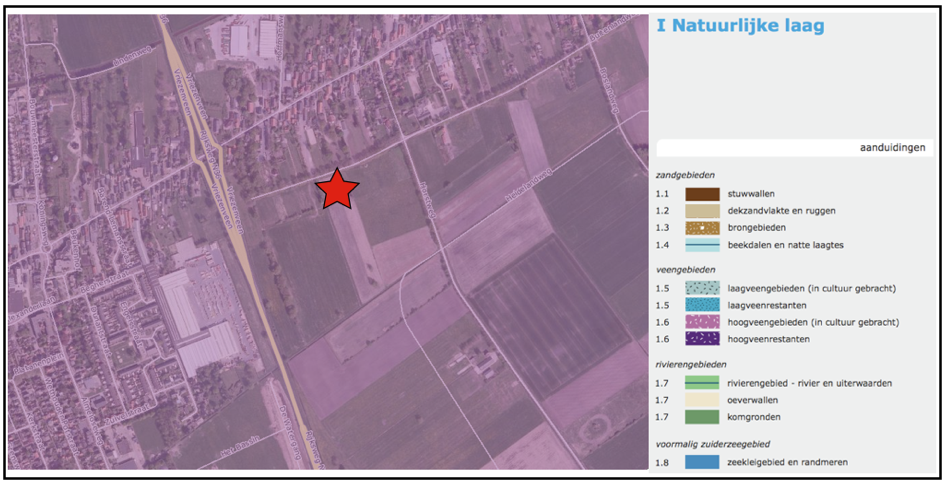Click the 'zandgebieden' legend heading

[685, 175]
